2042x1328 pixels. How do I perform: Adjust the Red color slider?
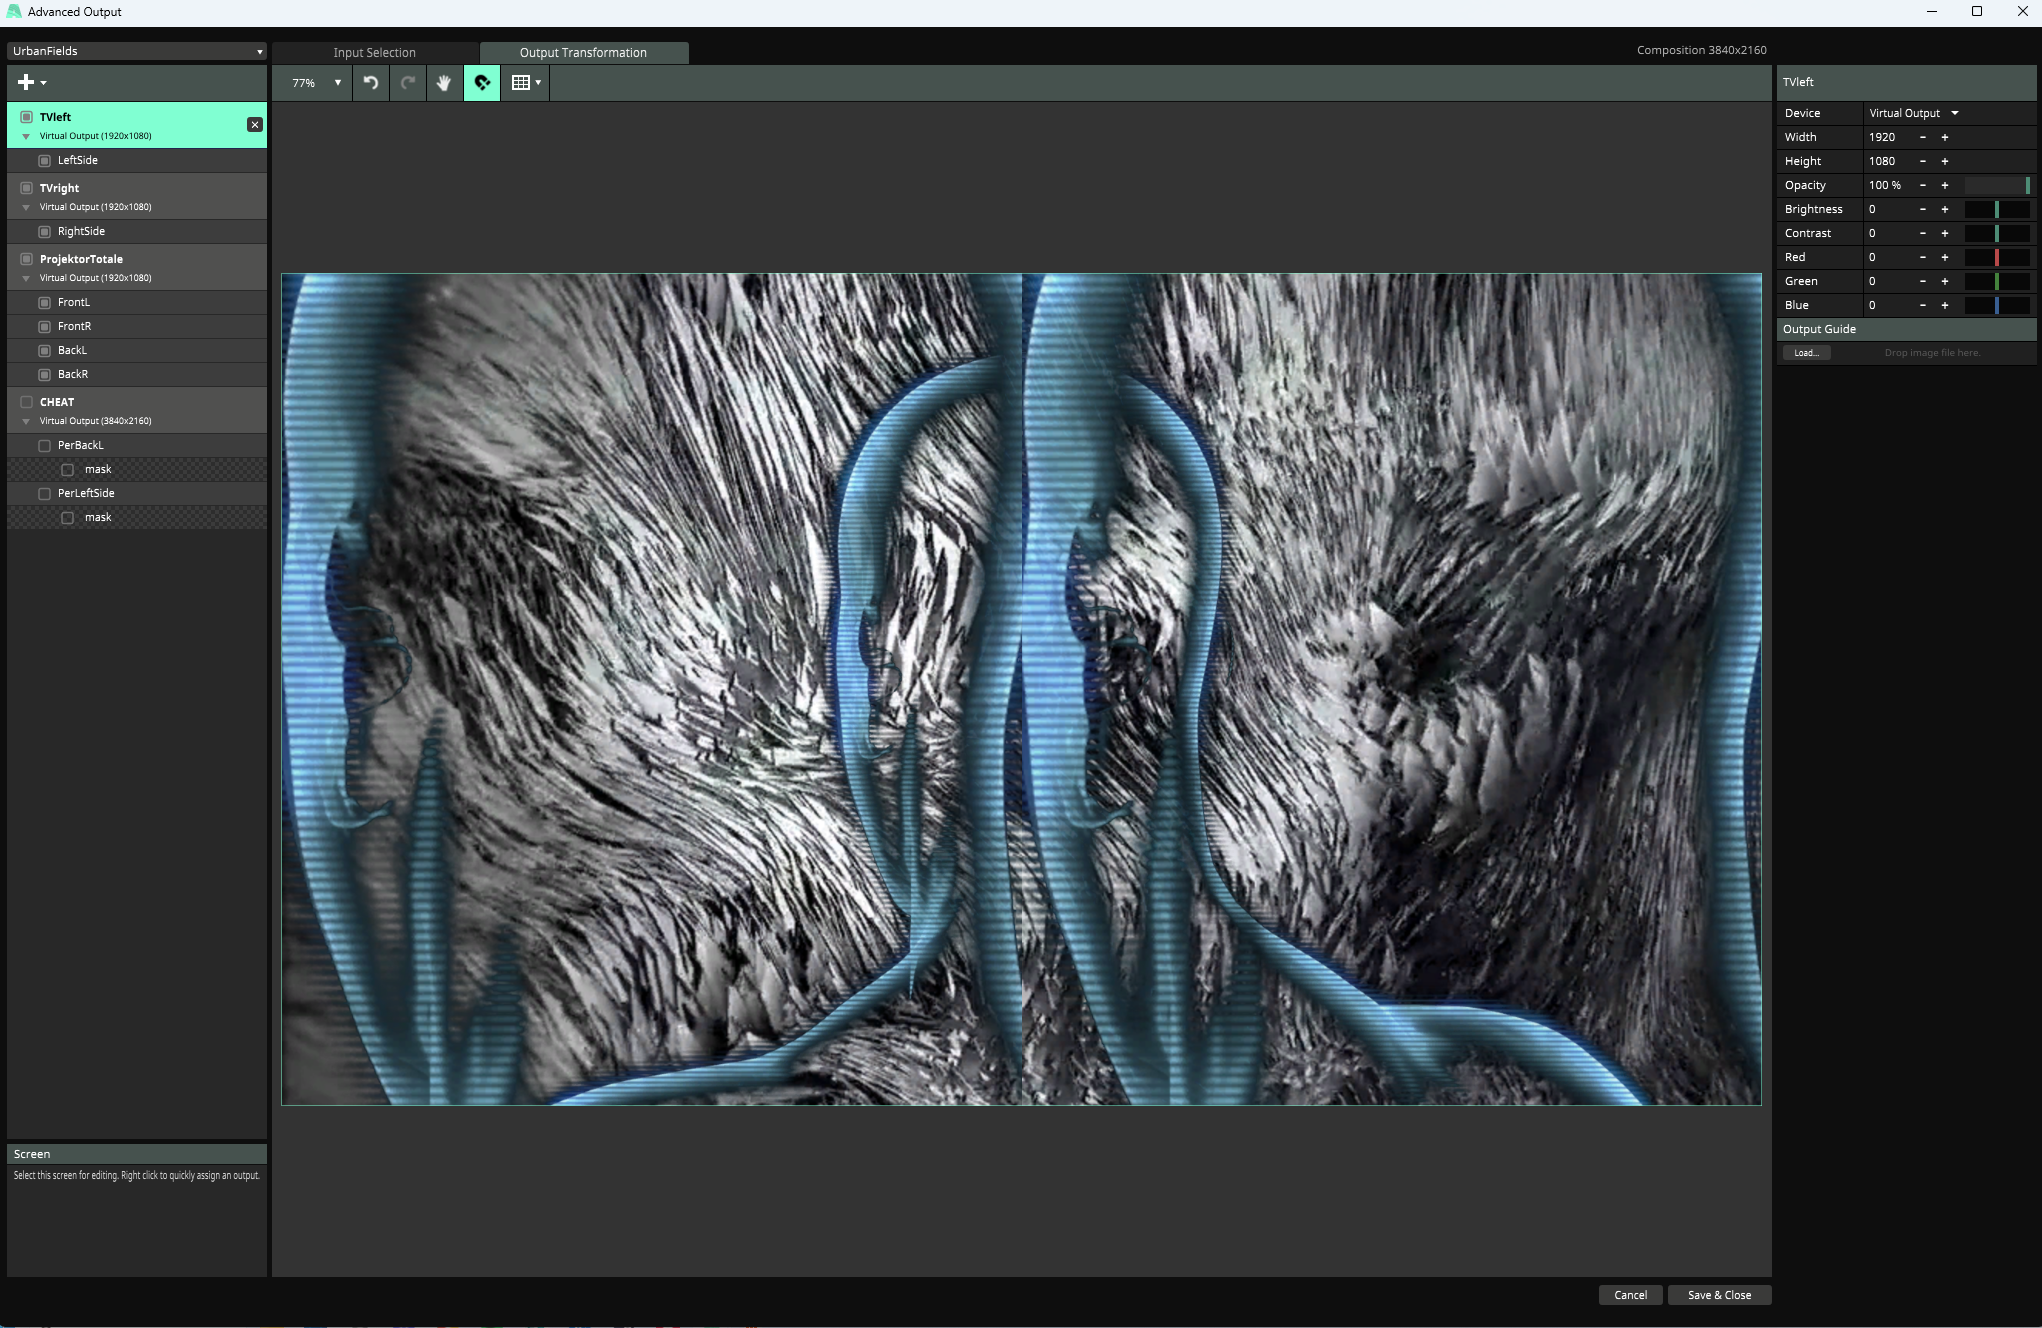tap(1997, 258)
